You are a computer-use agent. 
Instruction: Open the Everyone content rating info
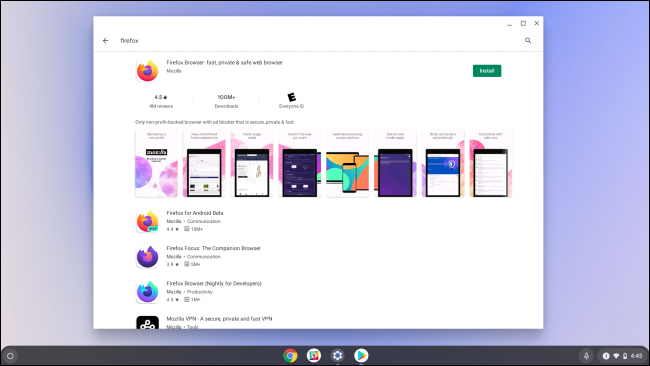[291, 101]
